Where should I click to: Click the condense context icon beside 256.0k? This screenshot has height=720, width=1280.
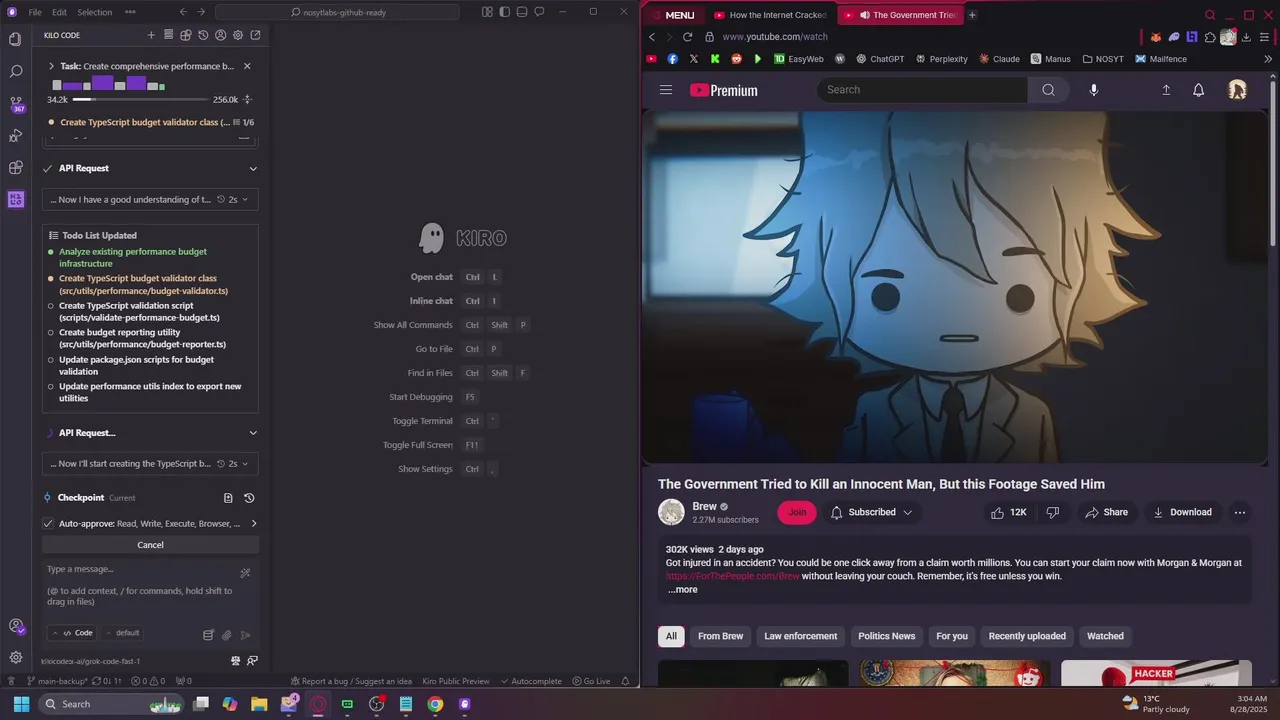click(247, 100)
